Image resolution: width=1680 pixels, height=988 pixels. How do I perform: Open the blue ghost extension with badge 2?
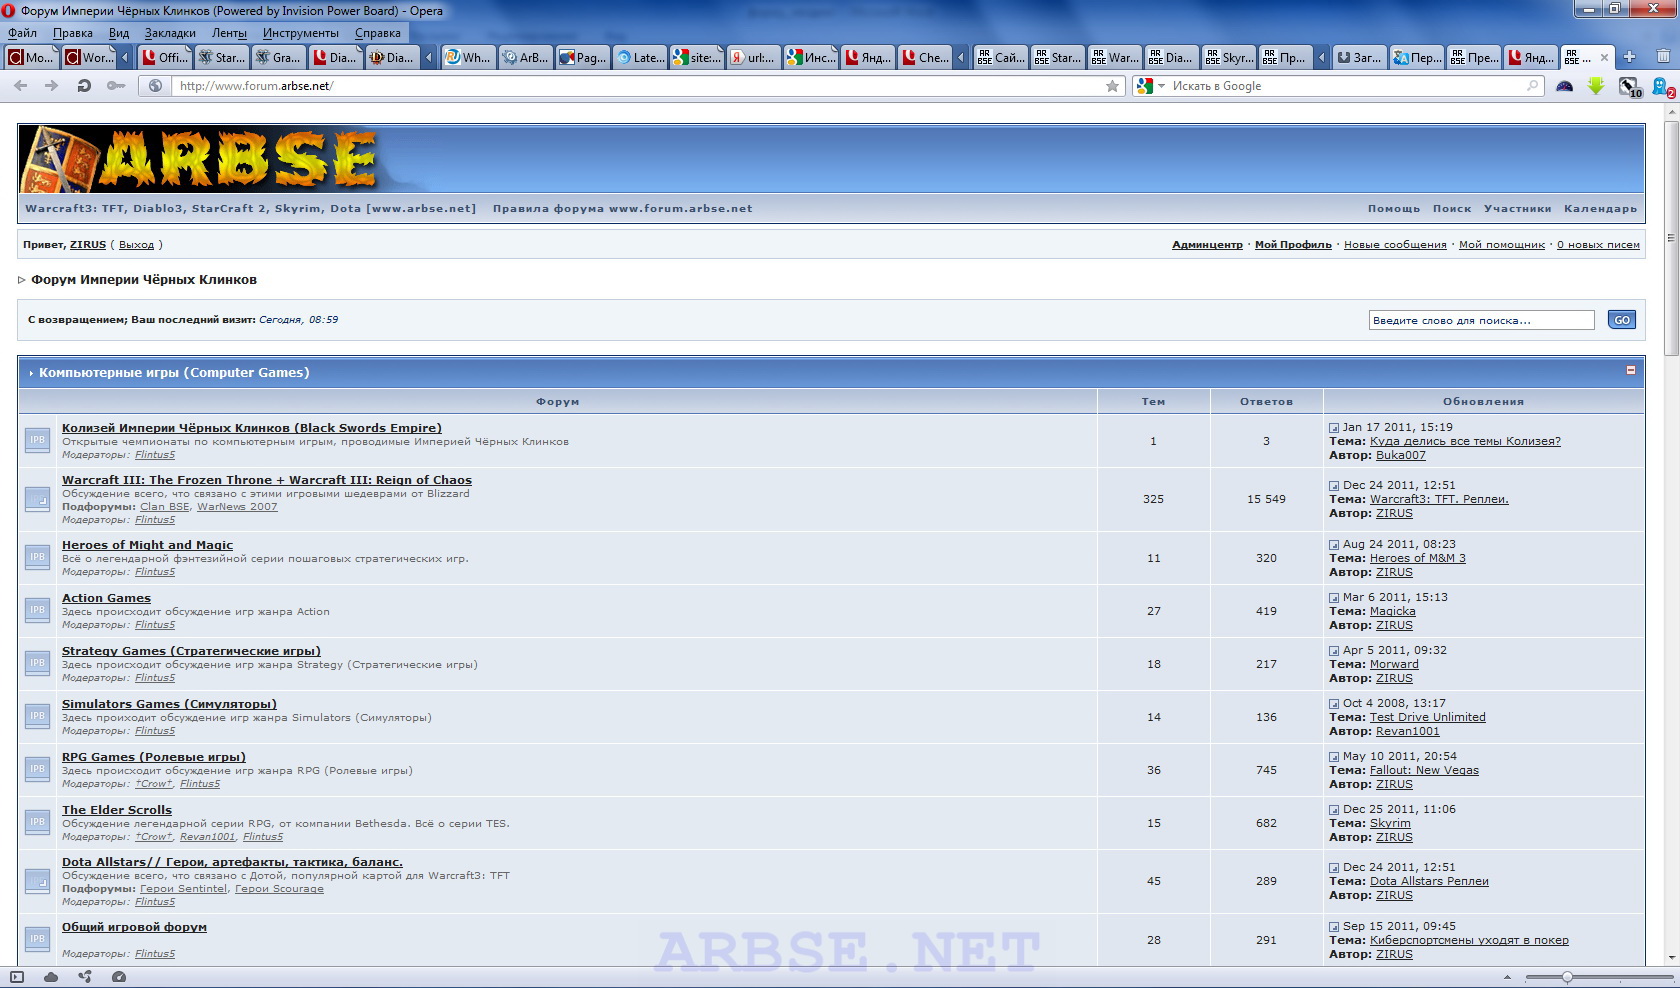(1662, 87)
